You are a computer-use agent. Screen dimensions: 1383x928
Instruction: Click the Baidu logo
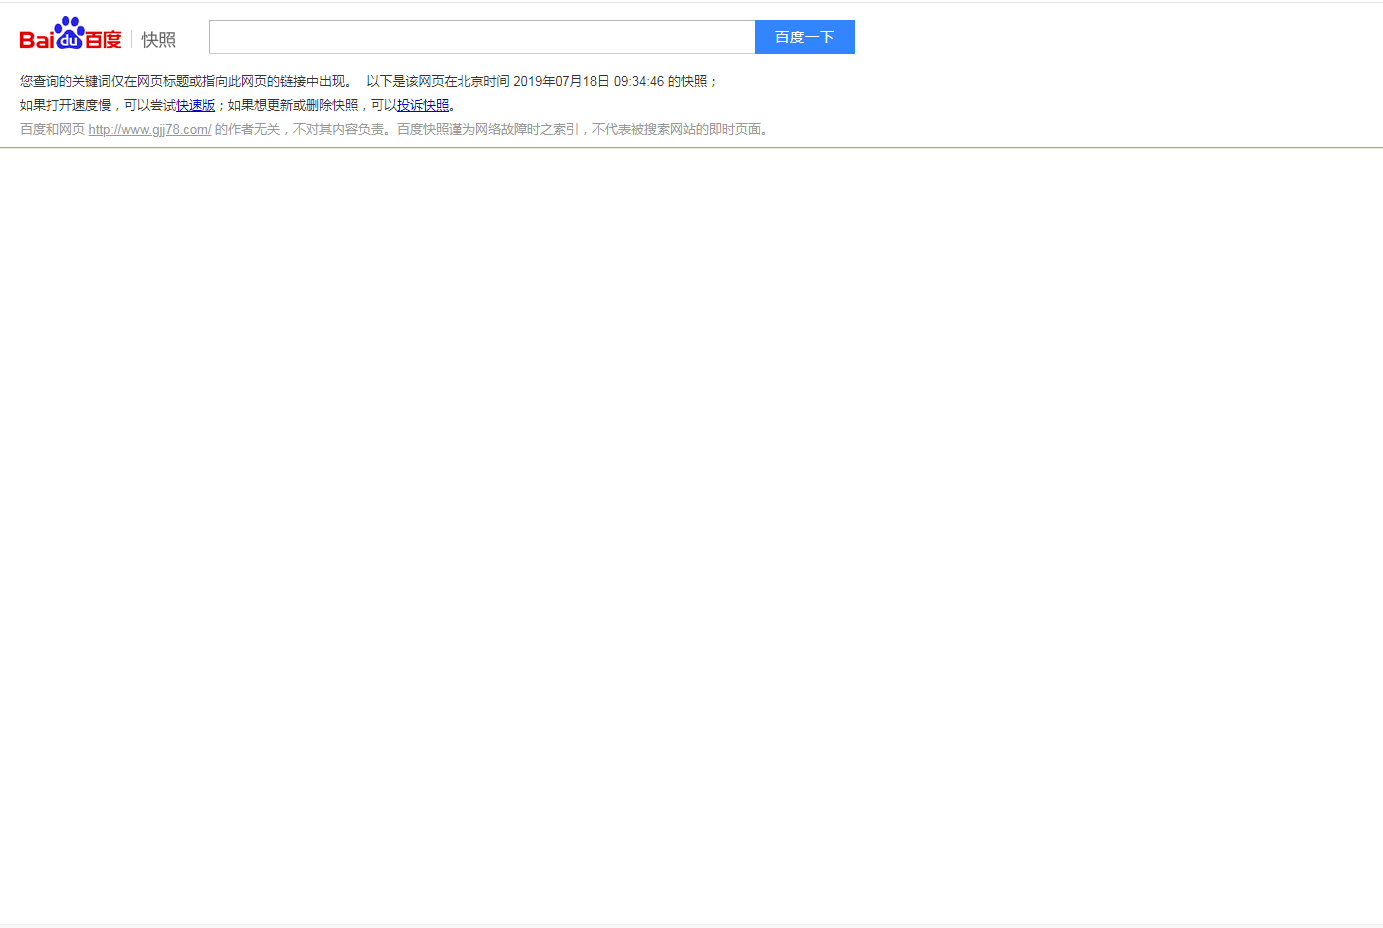coord(70,34)
